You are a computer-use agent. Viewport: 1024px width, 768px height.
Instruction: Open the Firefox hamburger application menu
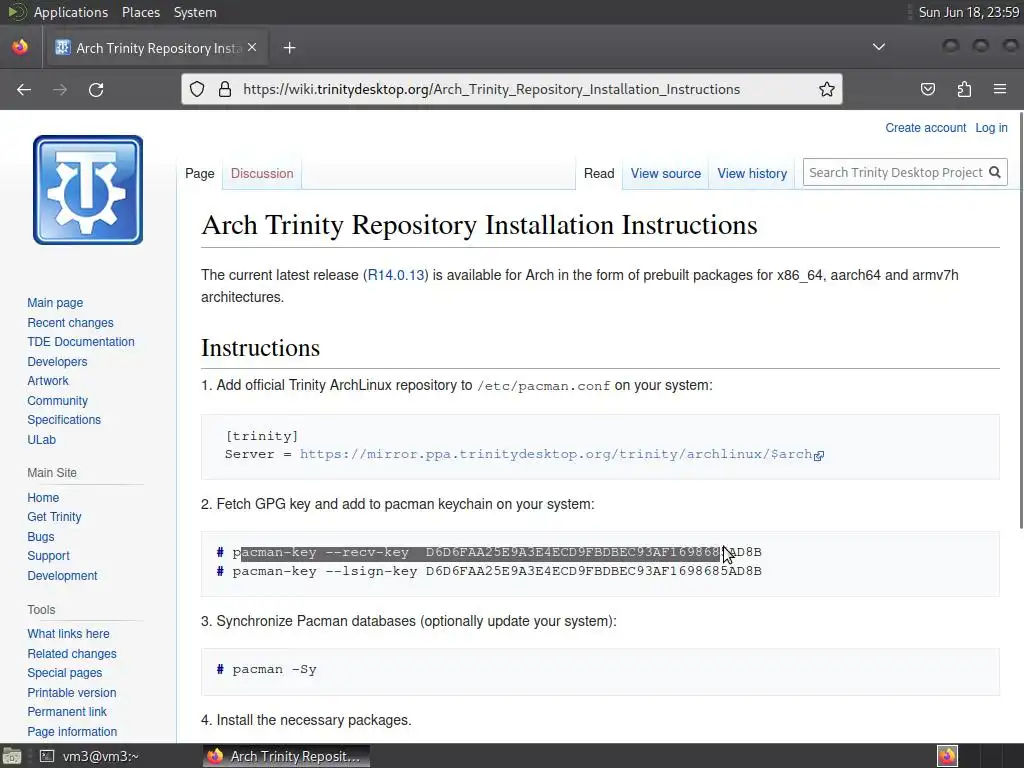tap(1000, 89)
